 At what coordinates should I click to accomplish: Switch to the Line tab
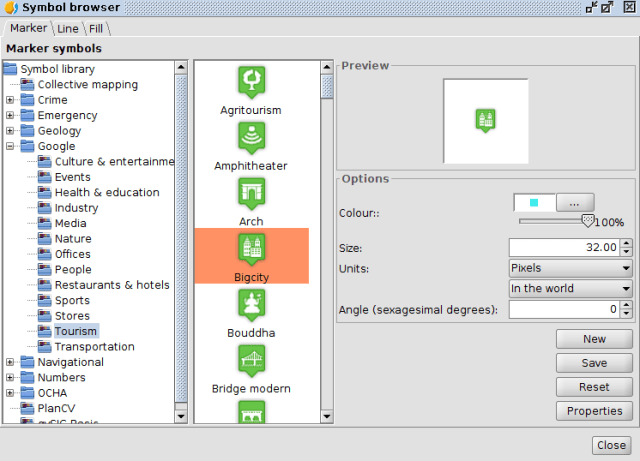pyautogui.click(x=68, y=28)
